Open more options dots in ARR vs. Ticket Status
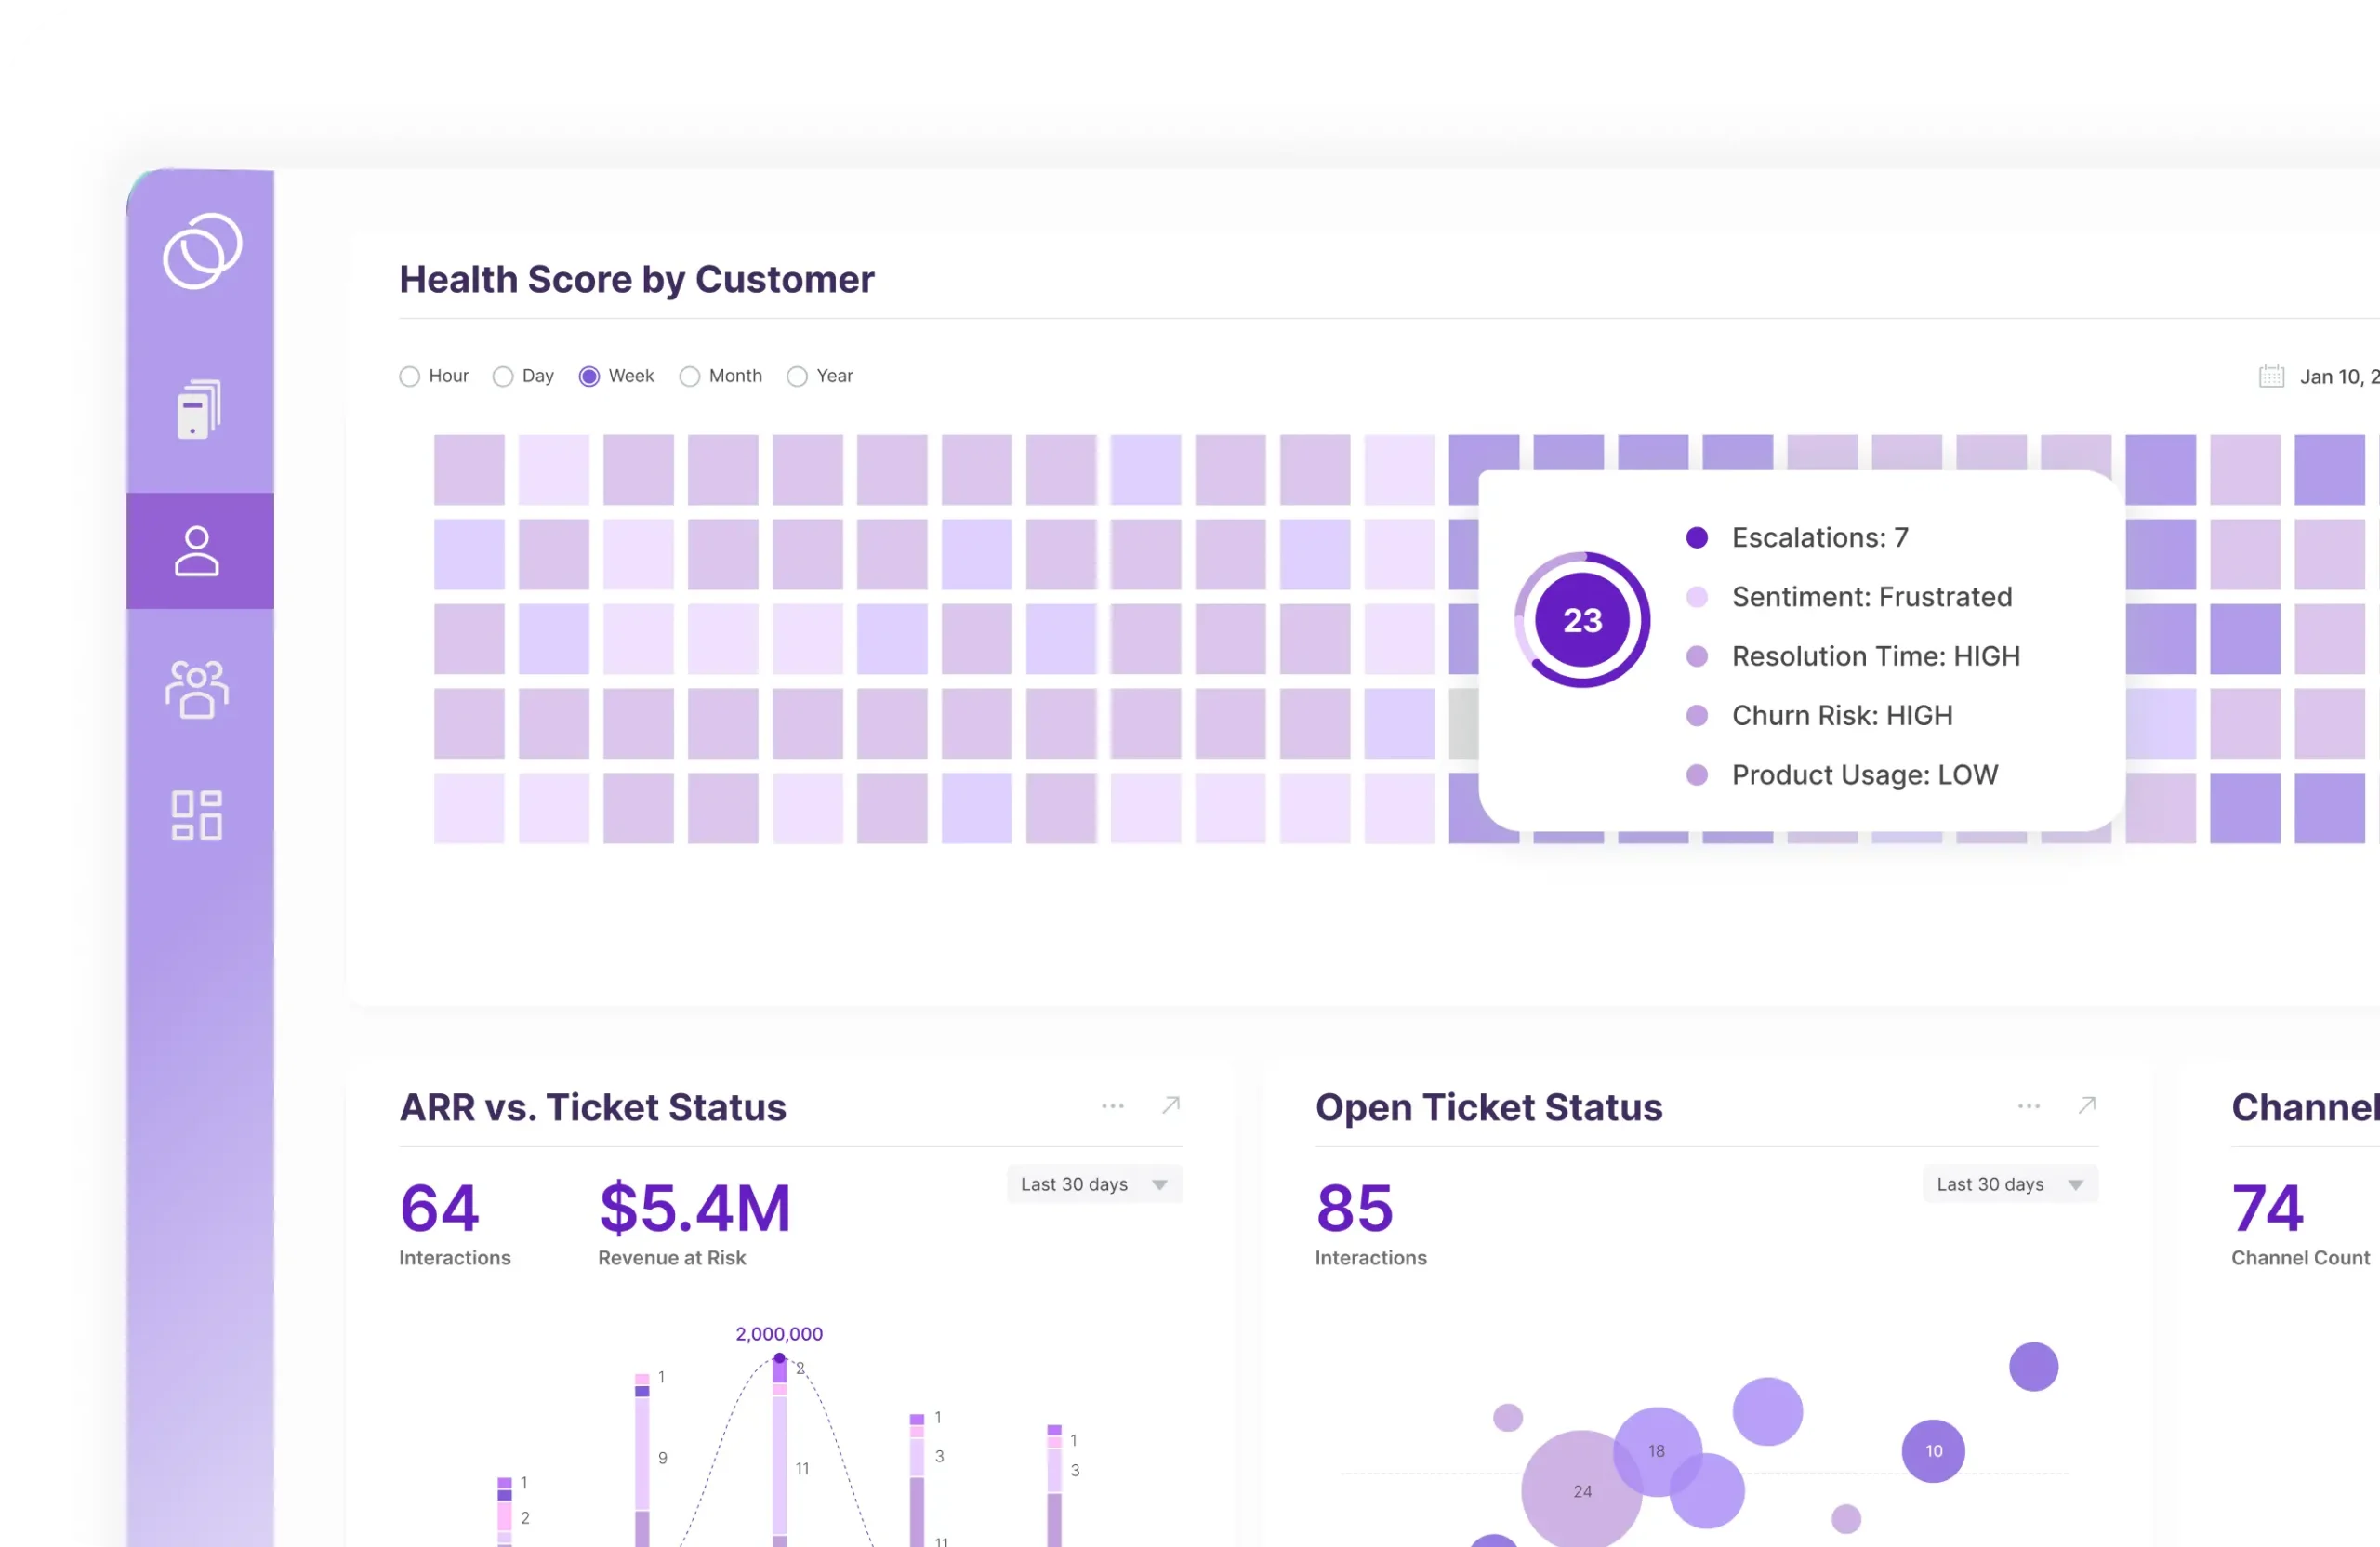 [1113, 1106]
